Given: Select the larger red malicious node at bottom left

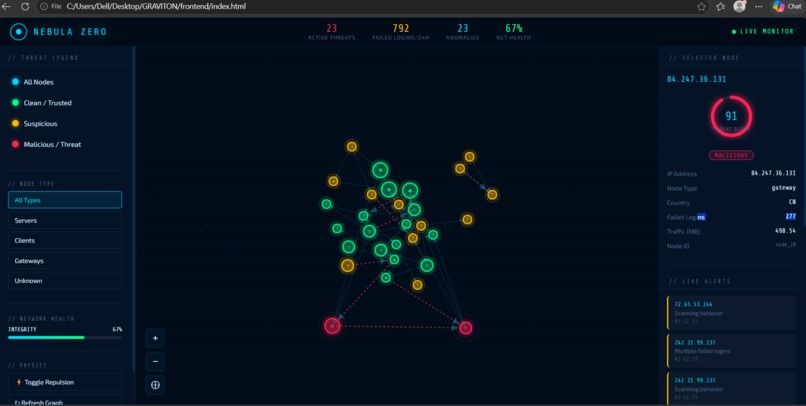Looking at the screenshot, I should (x=332, y=326).
